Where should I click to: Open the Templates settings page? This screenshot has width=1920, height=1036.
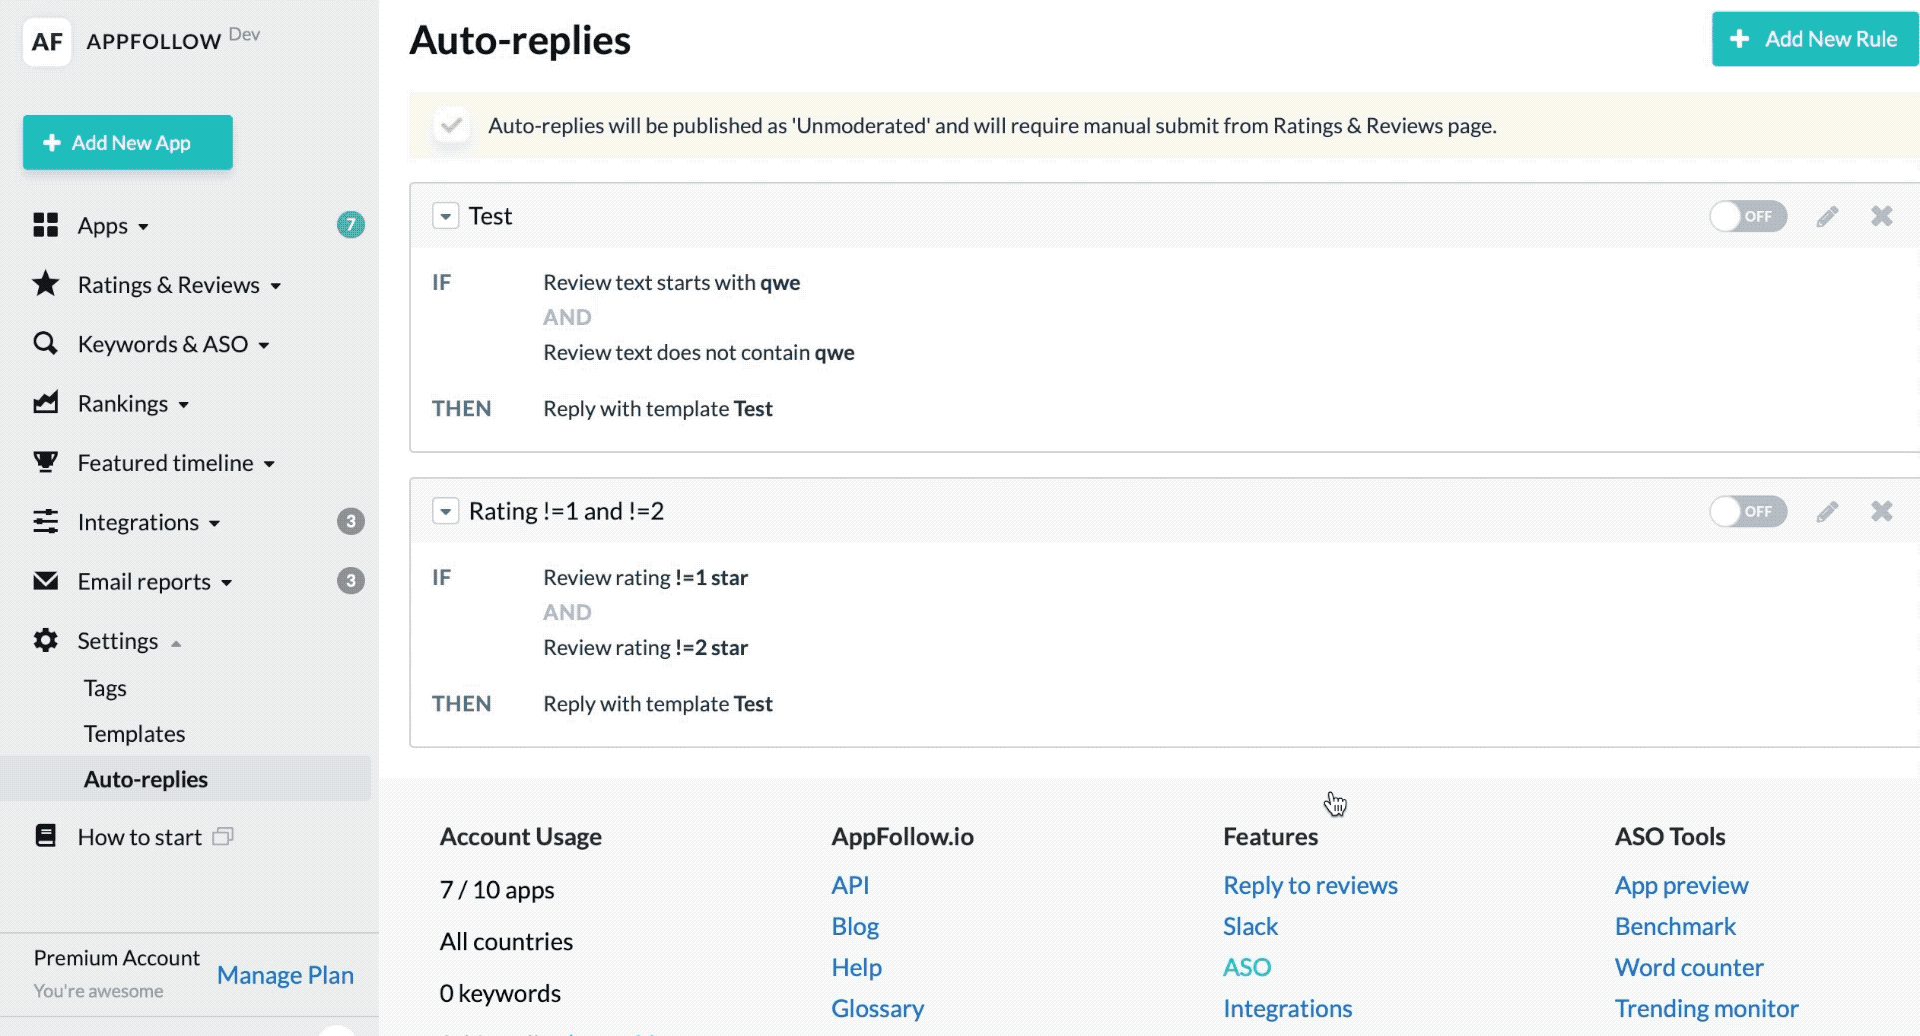tap(134, 733)
